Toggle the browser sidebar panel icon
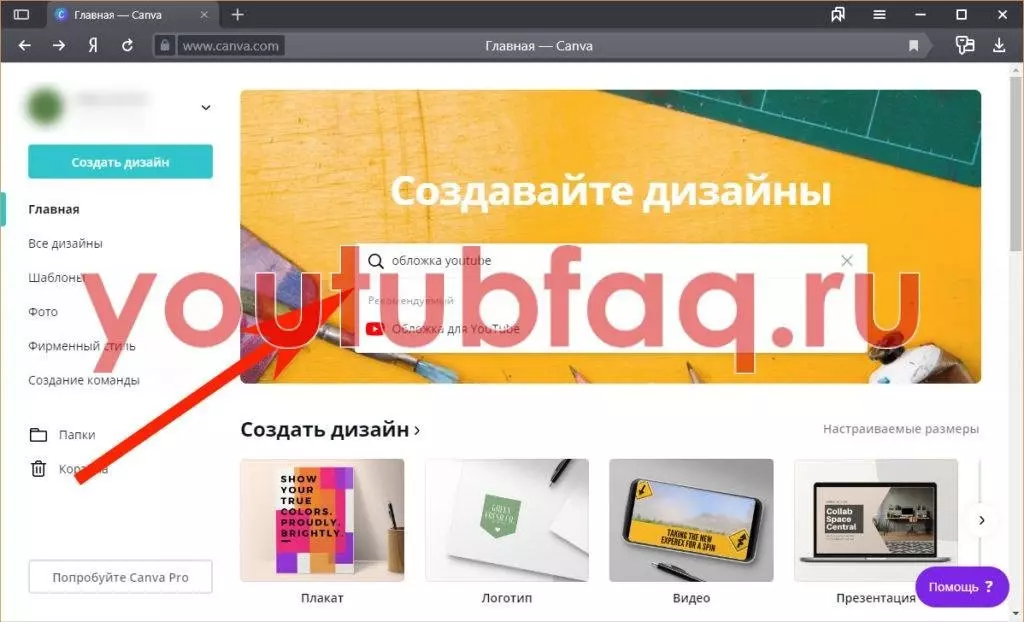1024x622 pixels. (x=22, y=14)
